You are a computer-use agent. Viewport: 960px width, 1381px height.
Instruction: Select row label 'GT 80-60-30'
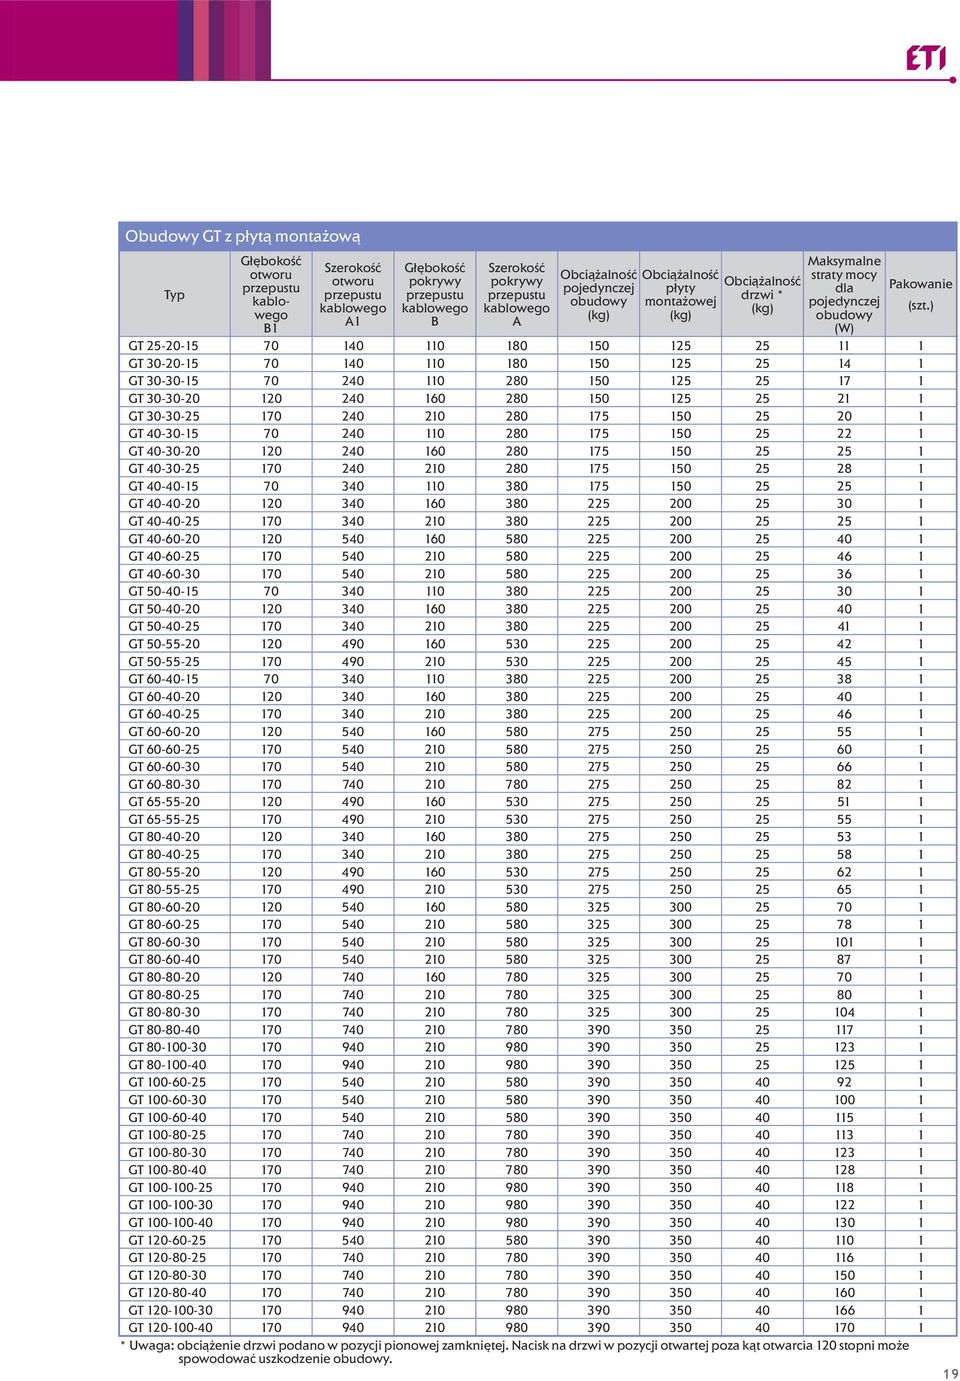point(164,942)
